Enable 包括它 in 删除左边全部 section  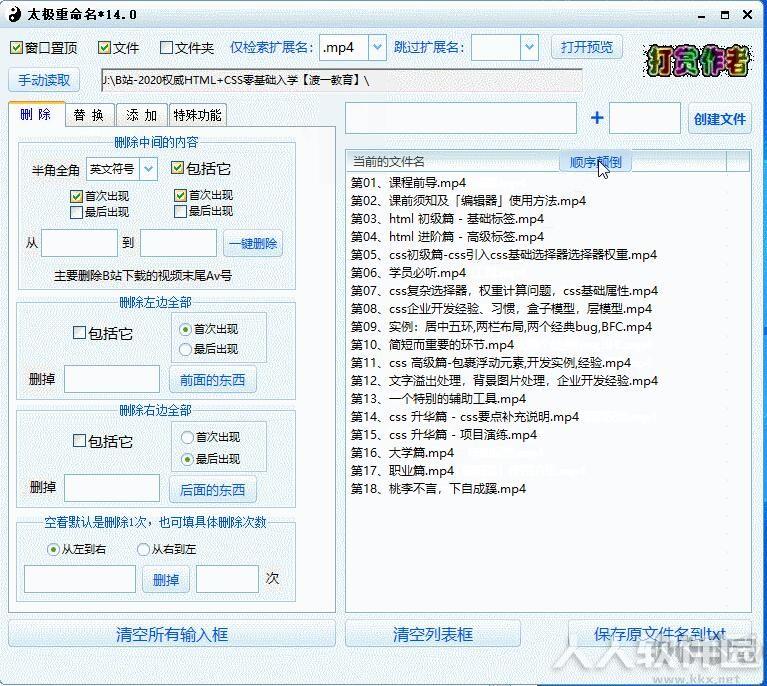coord(79,333)
